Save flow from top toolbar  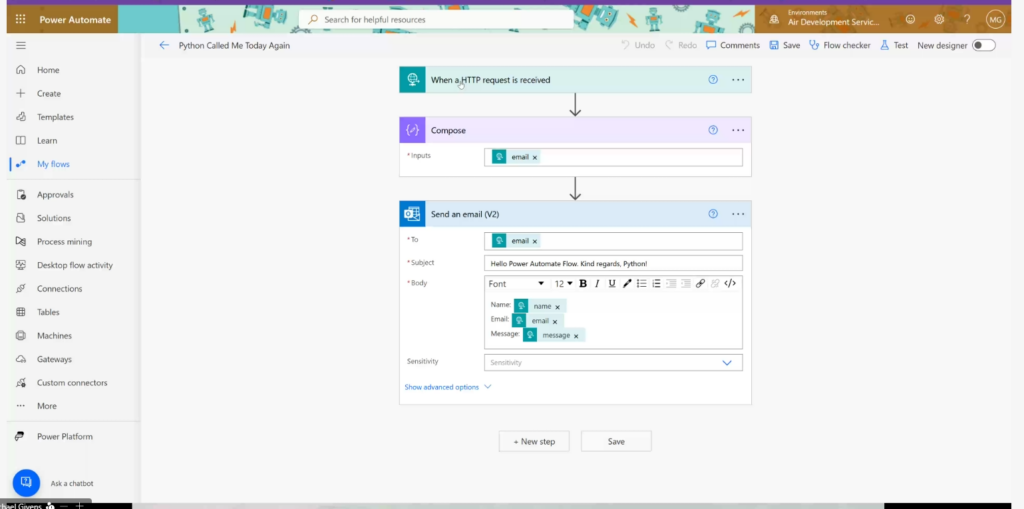784,45
